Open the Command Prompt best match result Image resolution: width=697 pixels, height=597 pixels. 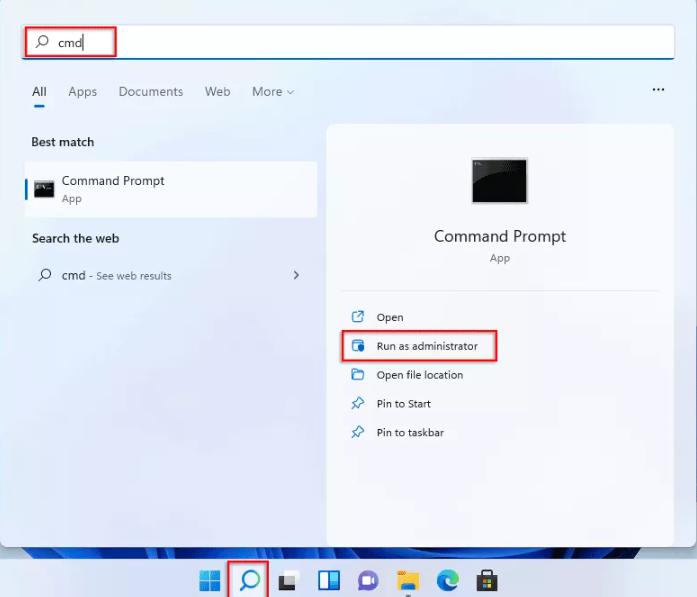[x=171, y=189]
